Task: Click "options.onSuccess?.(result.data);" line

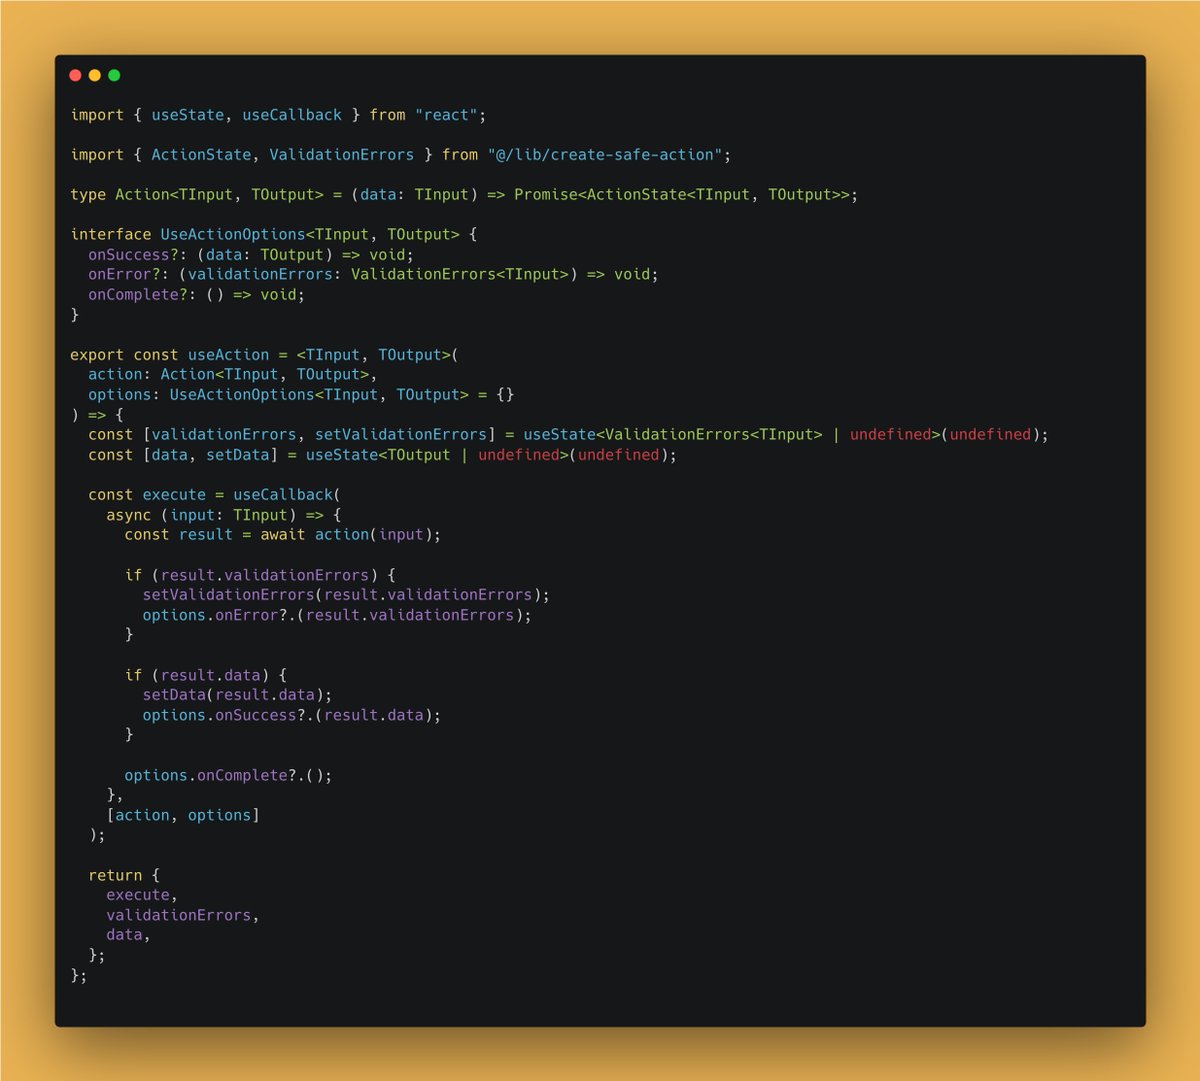Action: coord(291,715)
